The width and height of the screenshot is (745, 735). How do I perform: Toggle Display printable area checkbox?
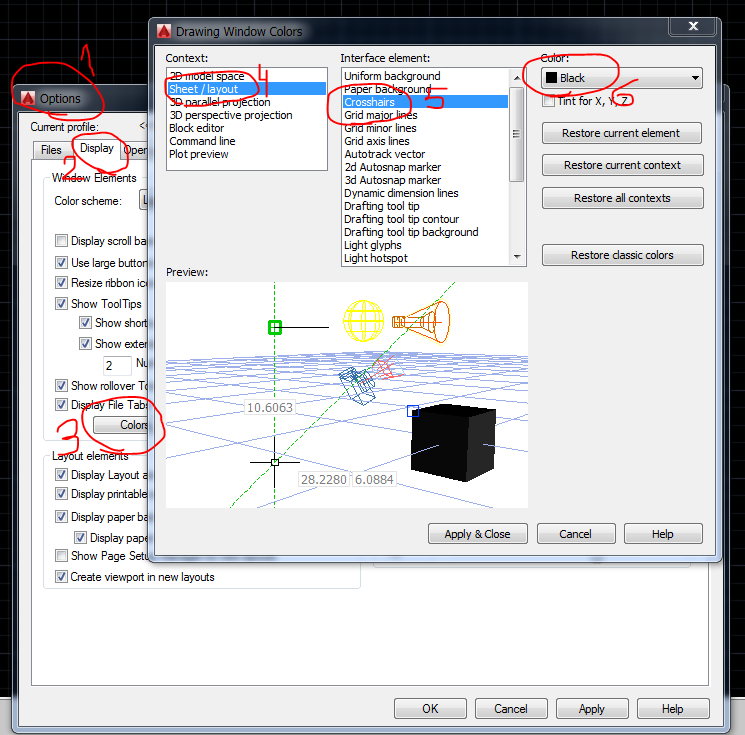coord(61,494)
